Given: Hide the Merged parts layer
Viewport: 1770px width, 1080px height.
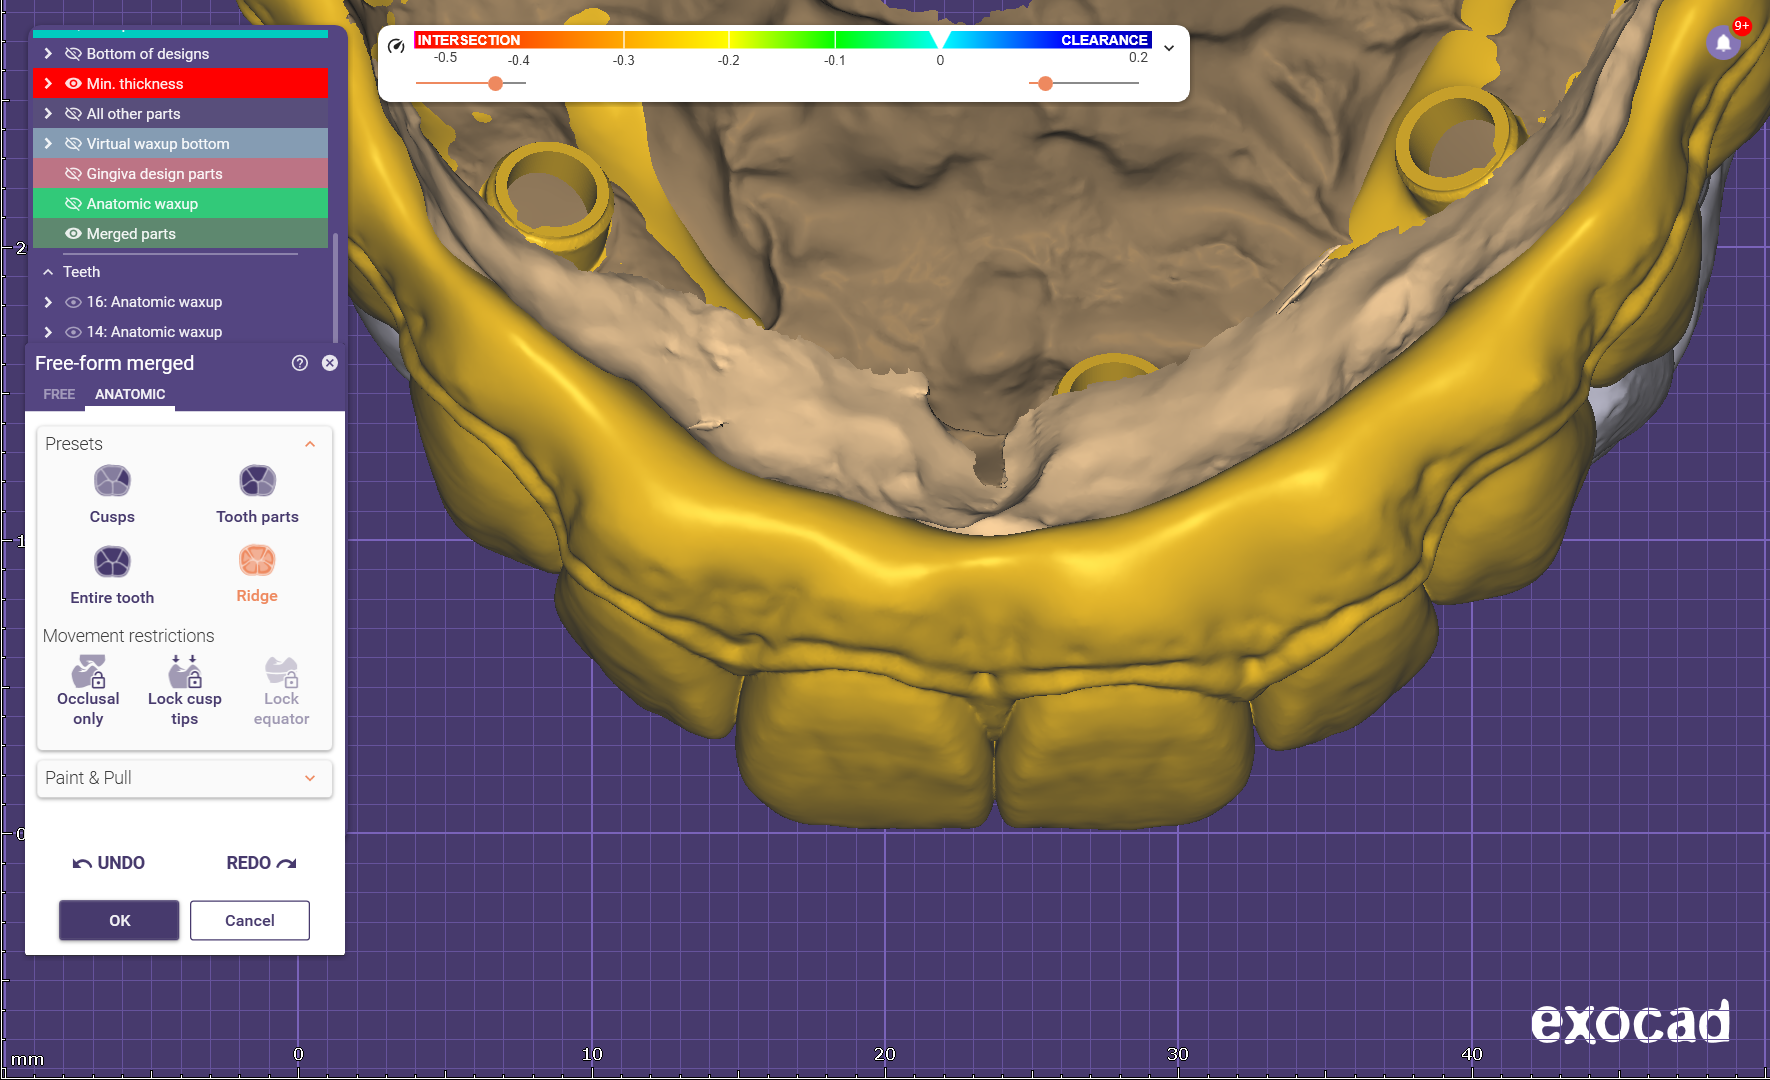Looking at the screenshot, I should 73,234.
